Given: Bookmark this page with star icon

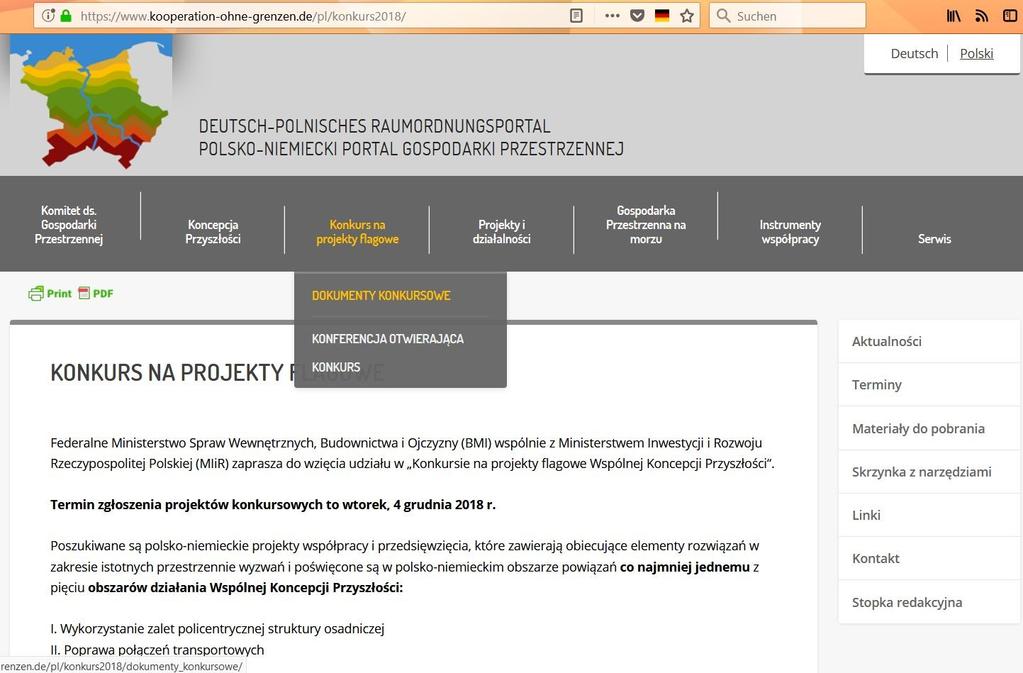Looking at the screenshot, I should [687, 16].
